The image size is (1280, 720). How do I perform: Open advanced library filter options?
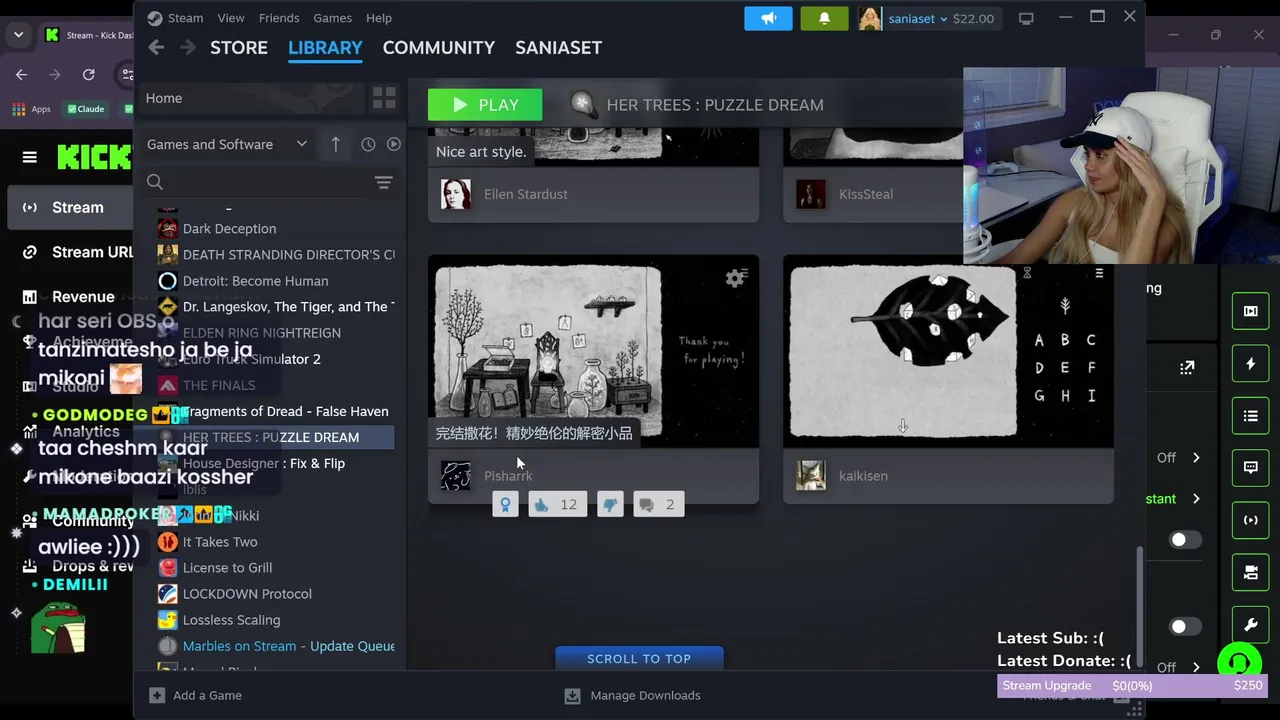[383, 182]
